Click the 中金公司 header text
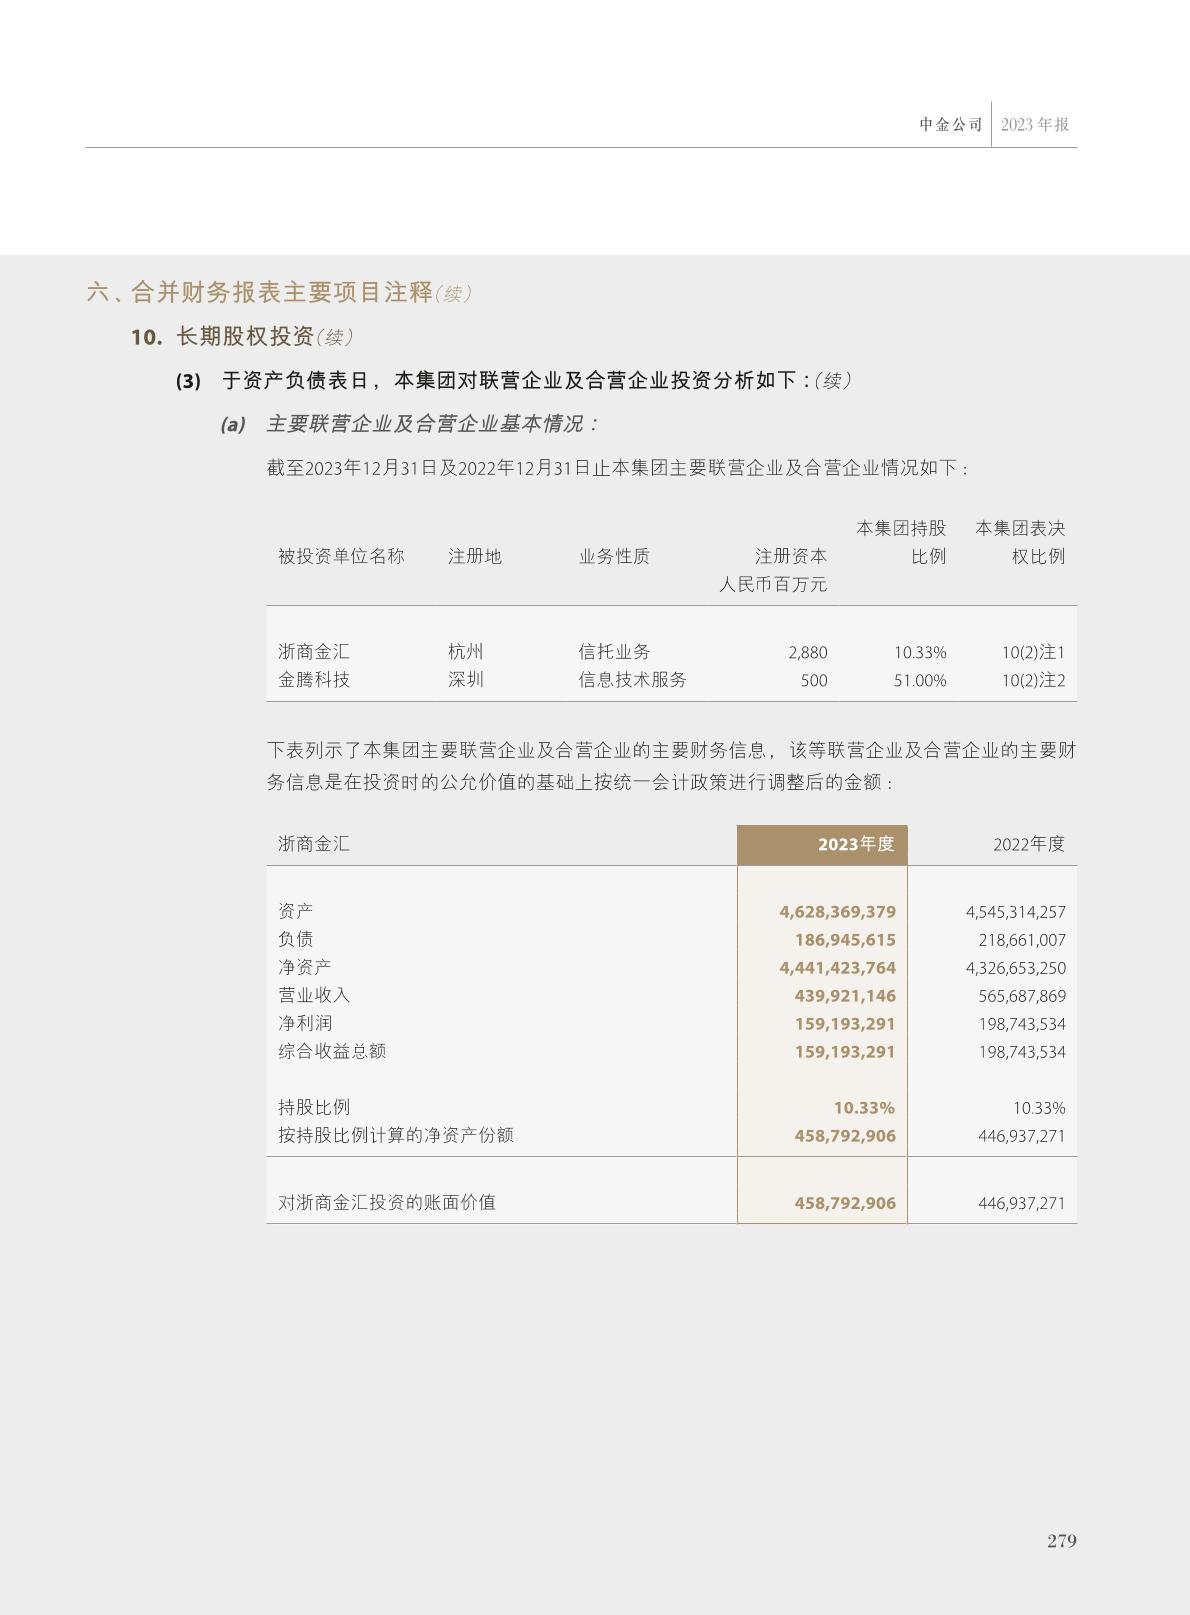The image size is (1190, 1615). [950, 125]
